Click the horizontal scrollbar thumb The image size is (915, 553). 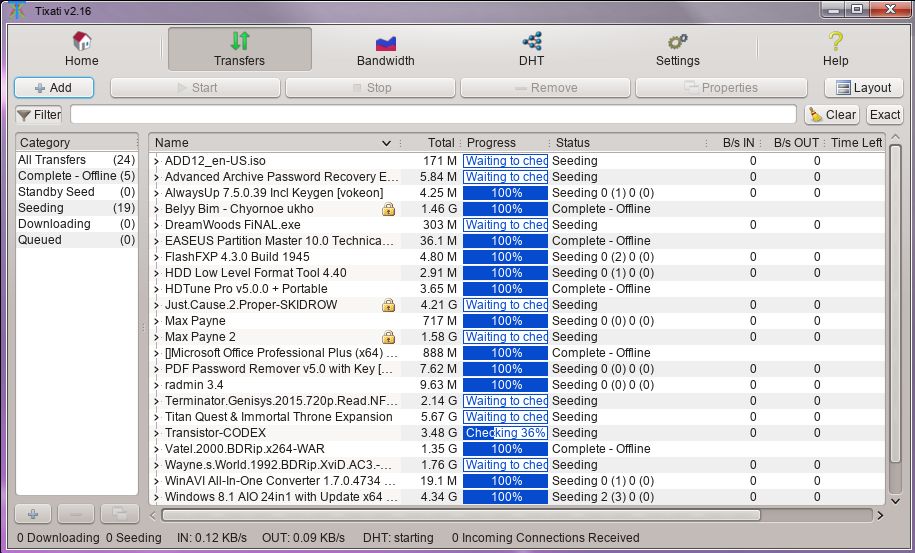pos(461,515)
